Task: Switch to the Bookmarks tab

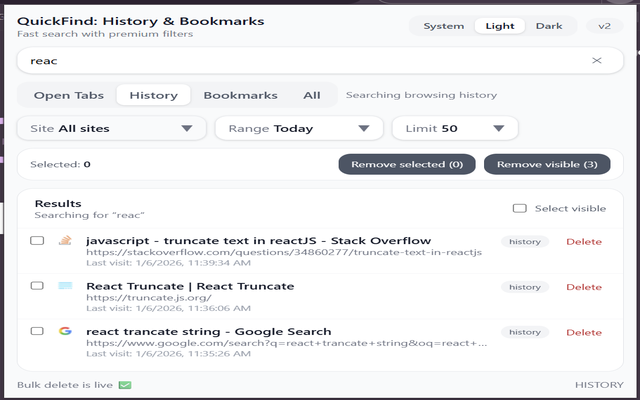Action: pyautogui.click(x=240, y=96)
